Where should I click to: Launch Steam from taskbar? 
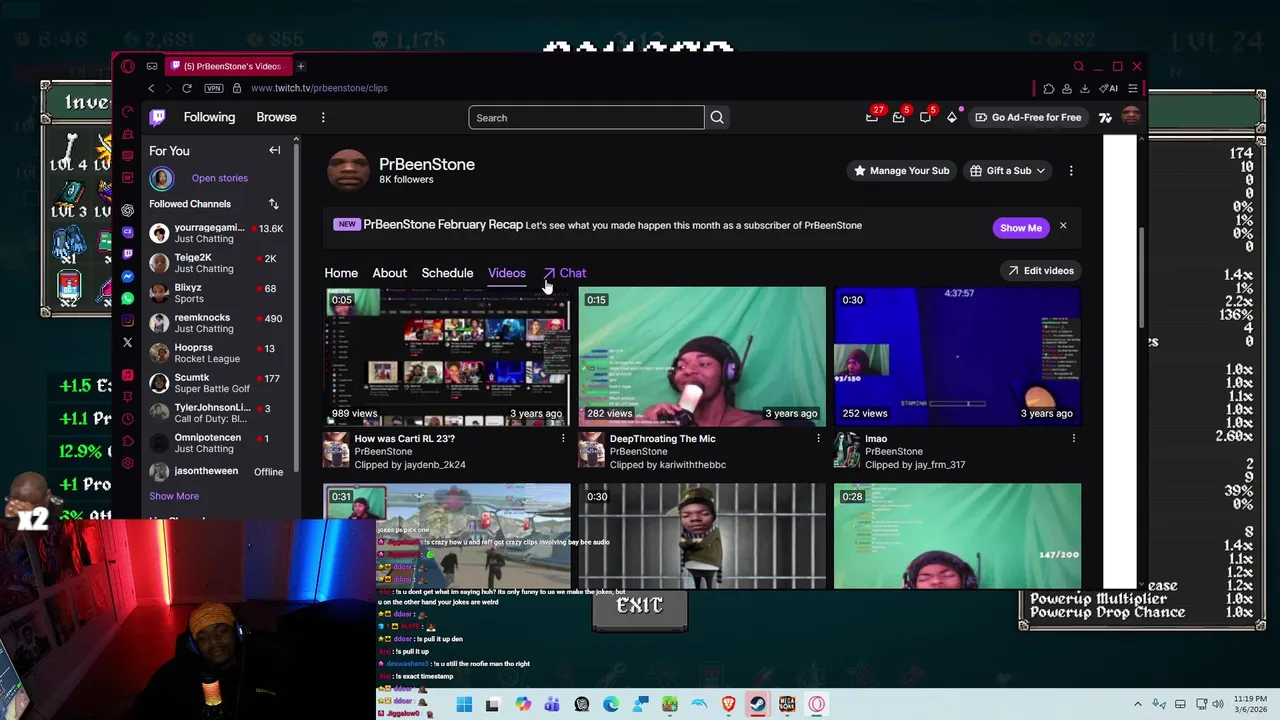pos(758,704)
